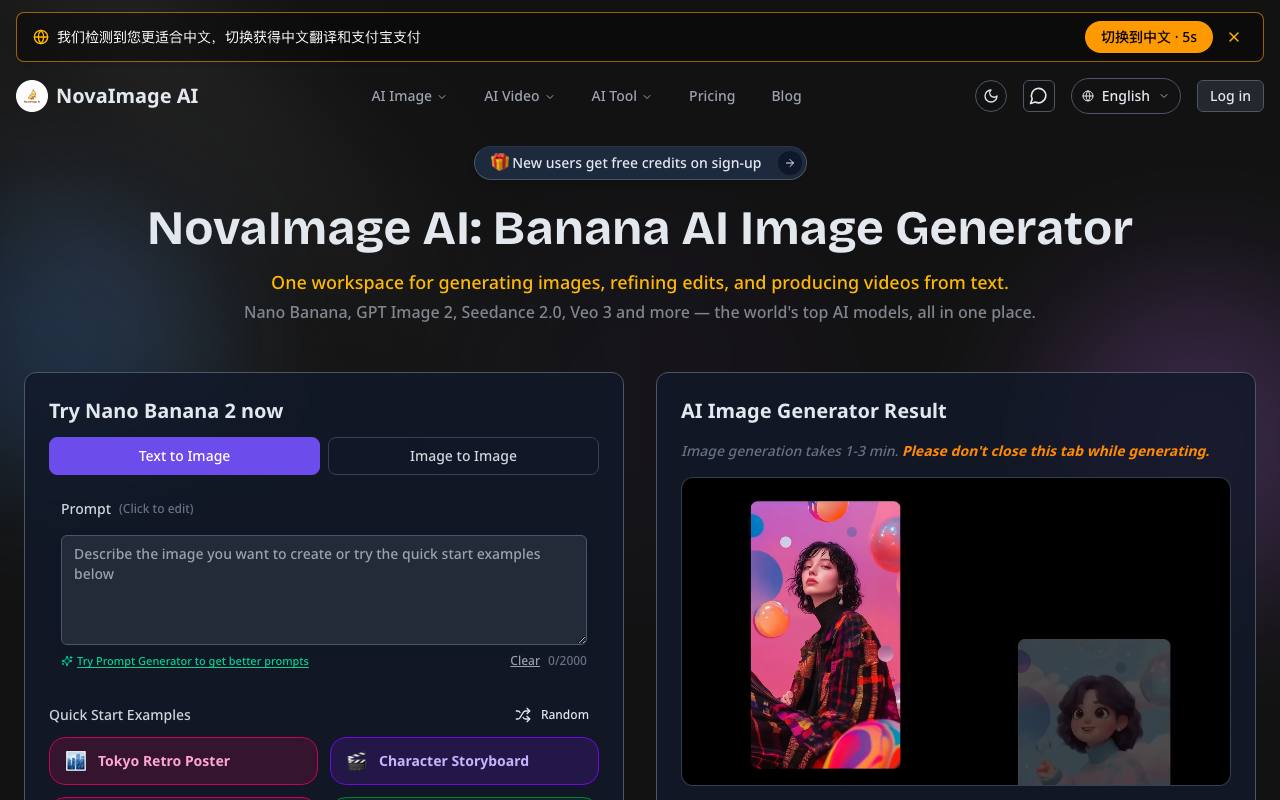The width and height of the screenshot is (1280, 800).
Task: Close the Chinese language banner
Action: tap(1234, 37)
